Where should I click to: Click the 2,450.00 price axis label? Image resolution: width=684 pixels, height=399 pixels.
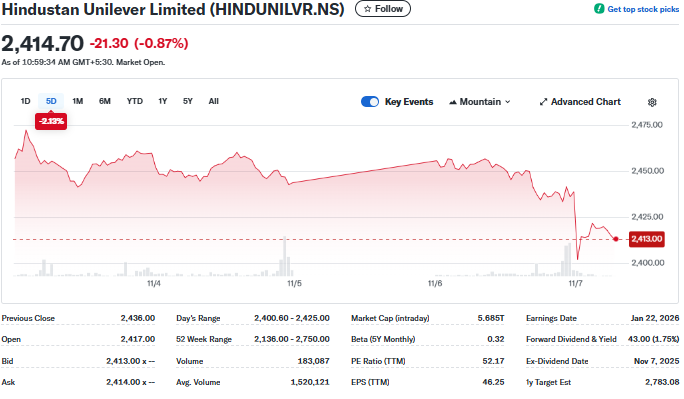(x=647, y=171)
